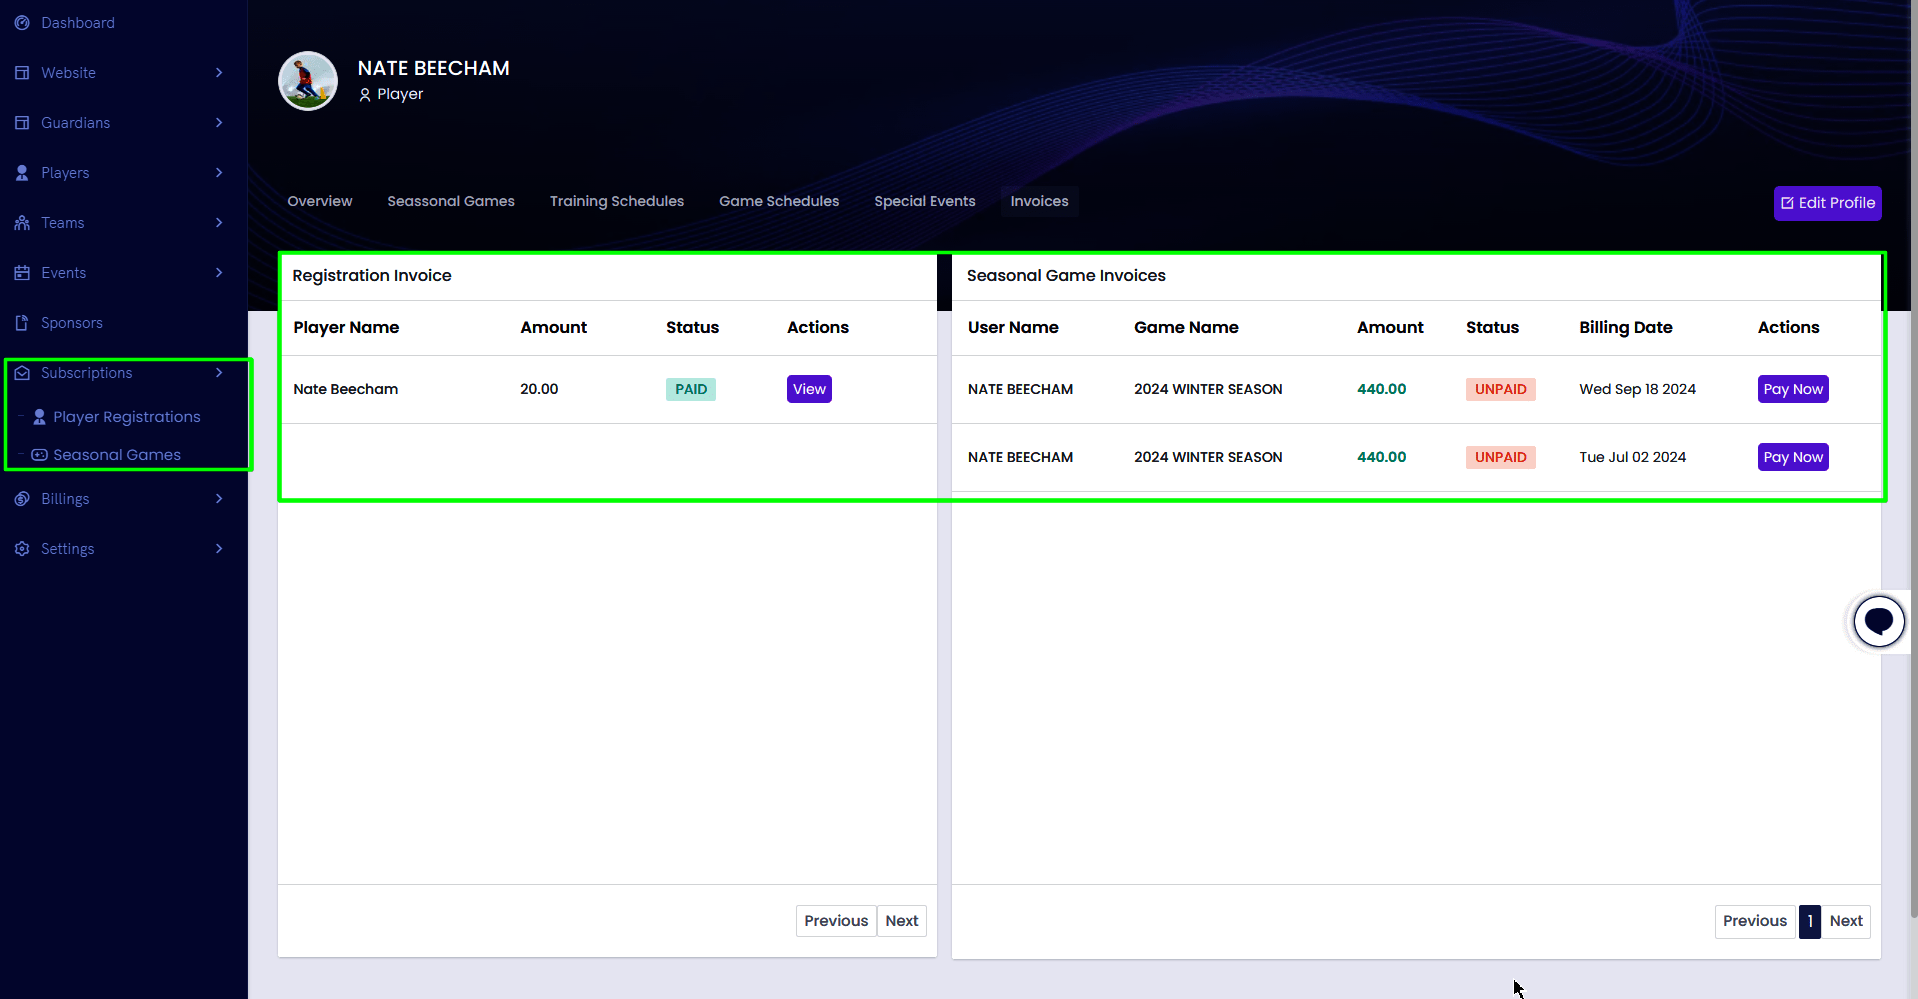Click the Game Name column header
The height and width of the screenshot is (999, 1918).
point(1186,327)
